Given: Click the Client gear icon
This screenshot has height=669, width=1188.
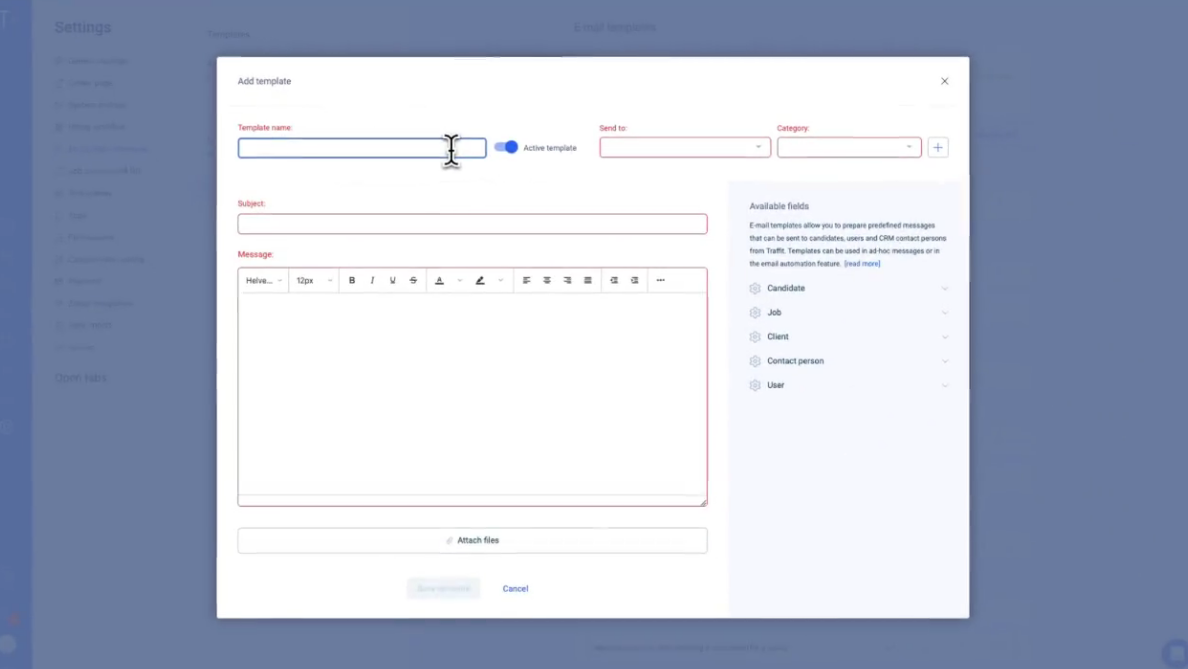Looking at the screenshot, I should coord(755,336).
